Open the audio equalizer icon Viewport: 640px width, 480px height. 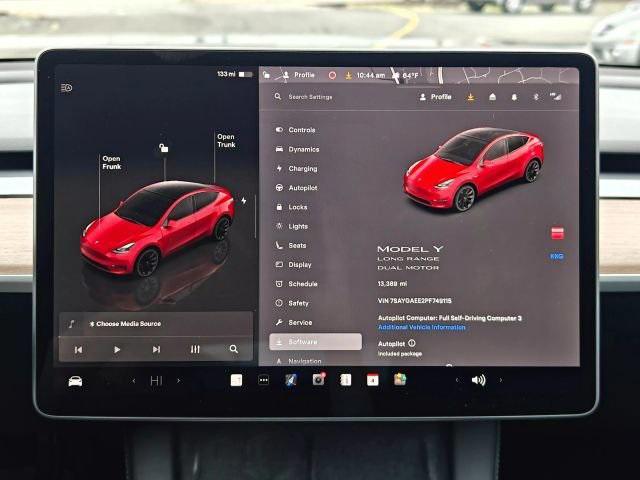(195, 349)
